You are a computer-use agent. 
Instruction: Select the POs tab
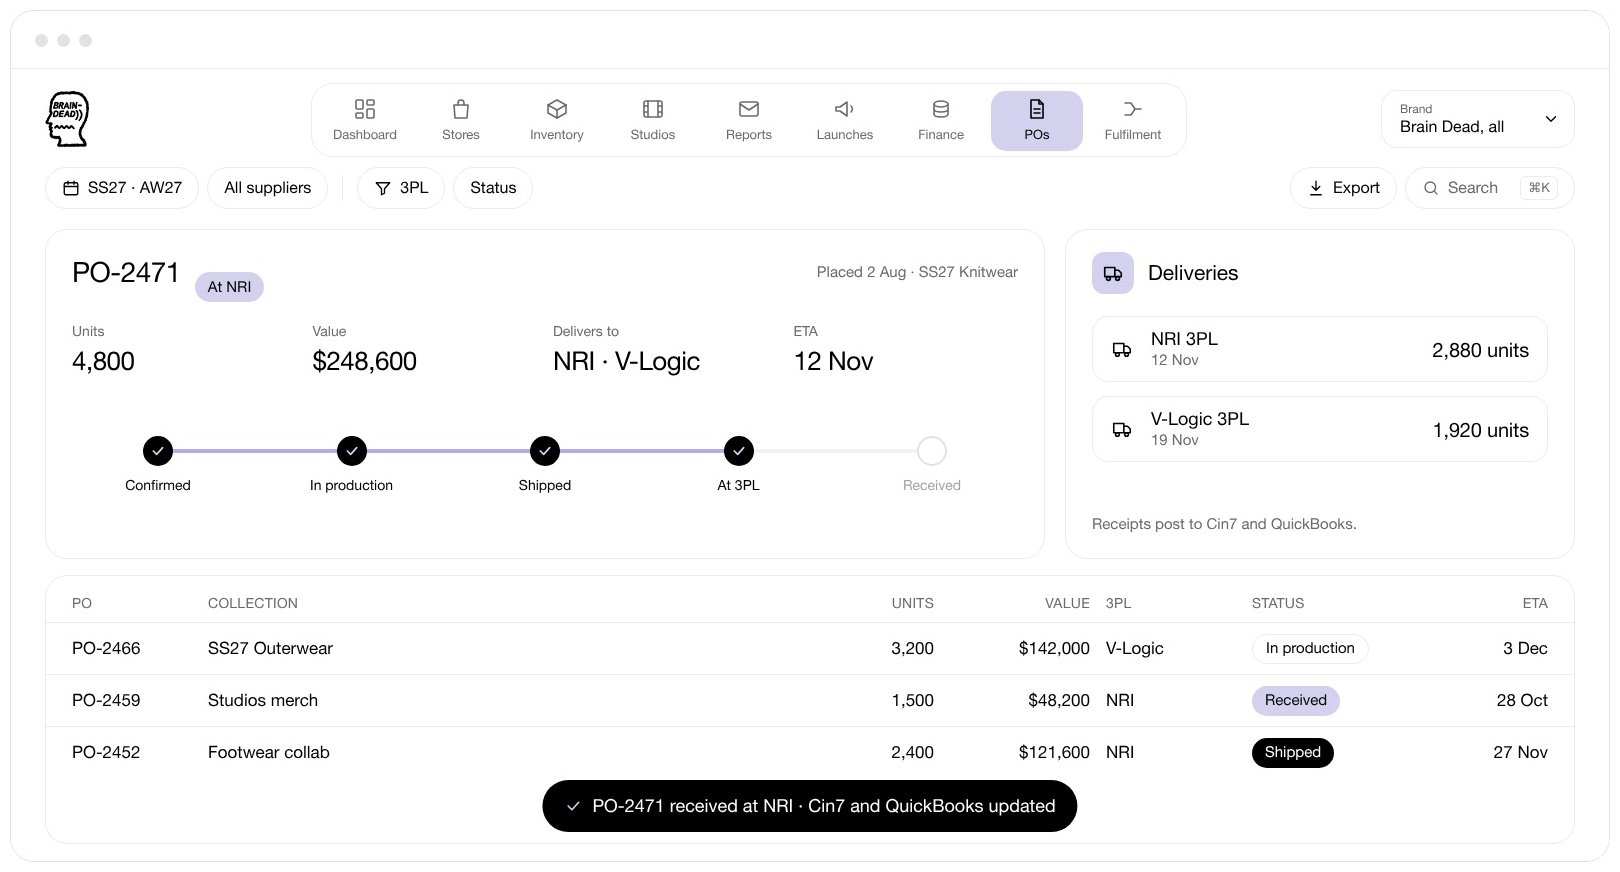tap(1037, 120)
